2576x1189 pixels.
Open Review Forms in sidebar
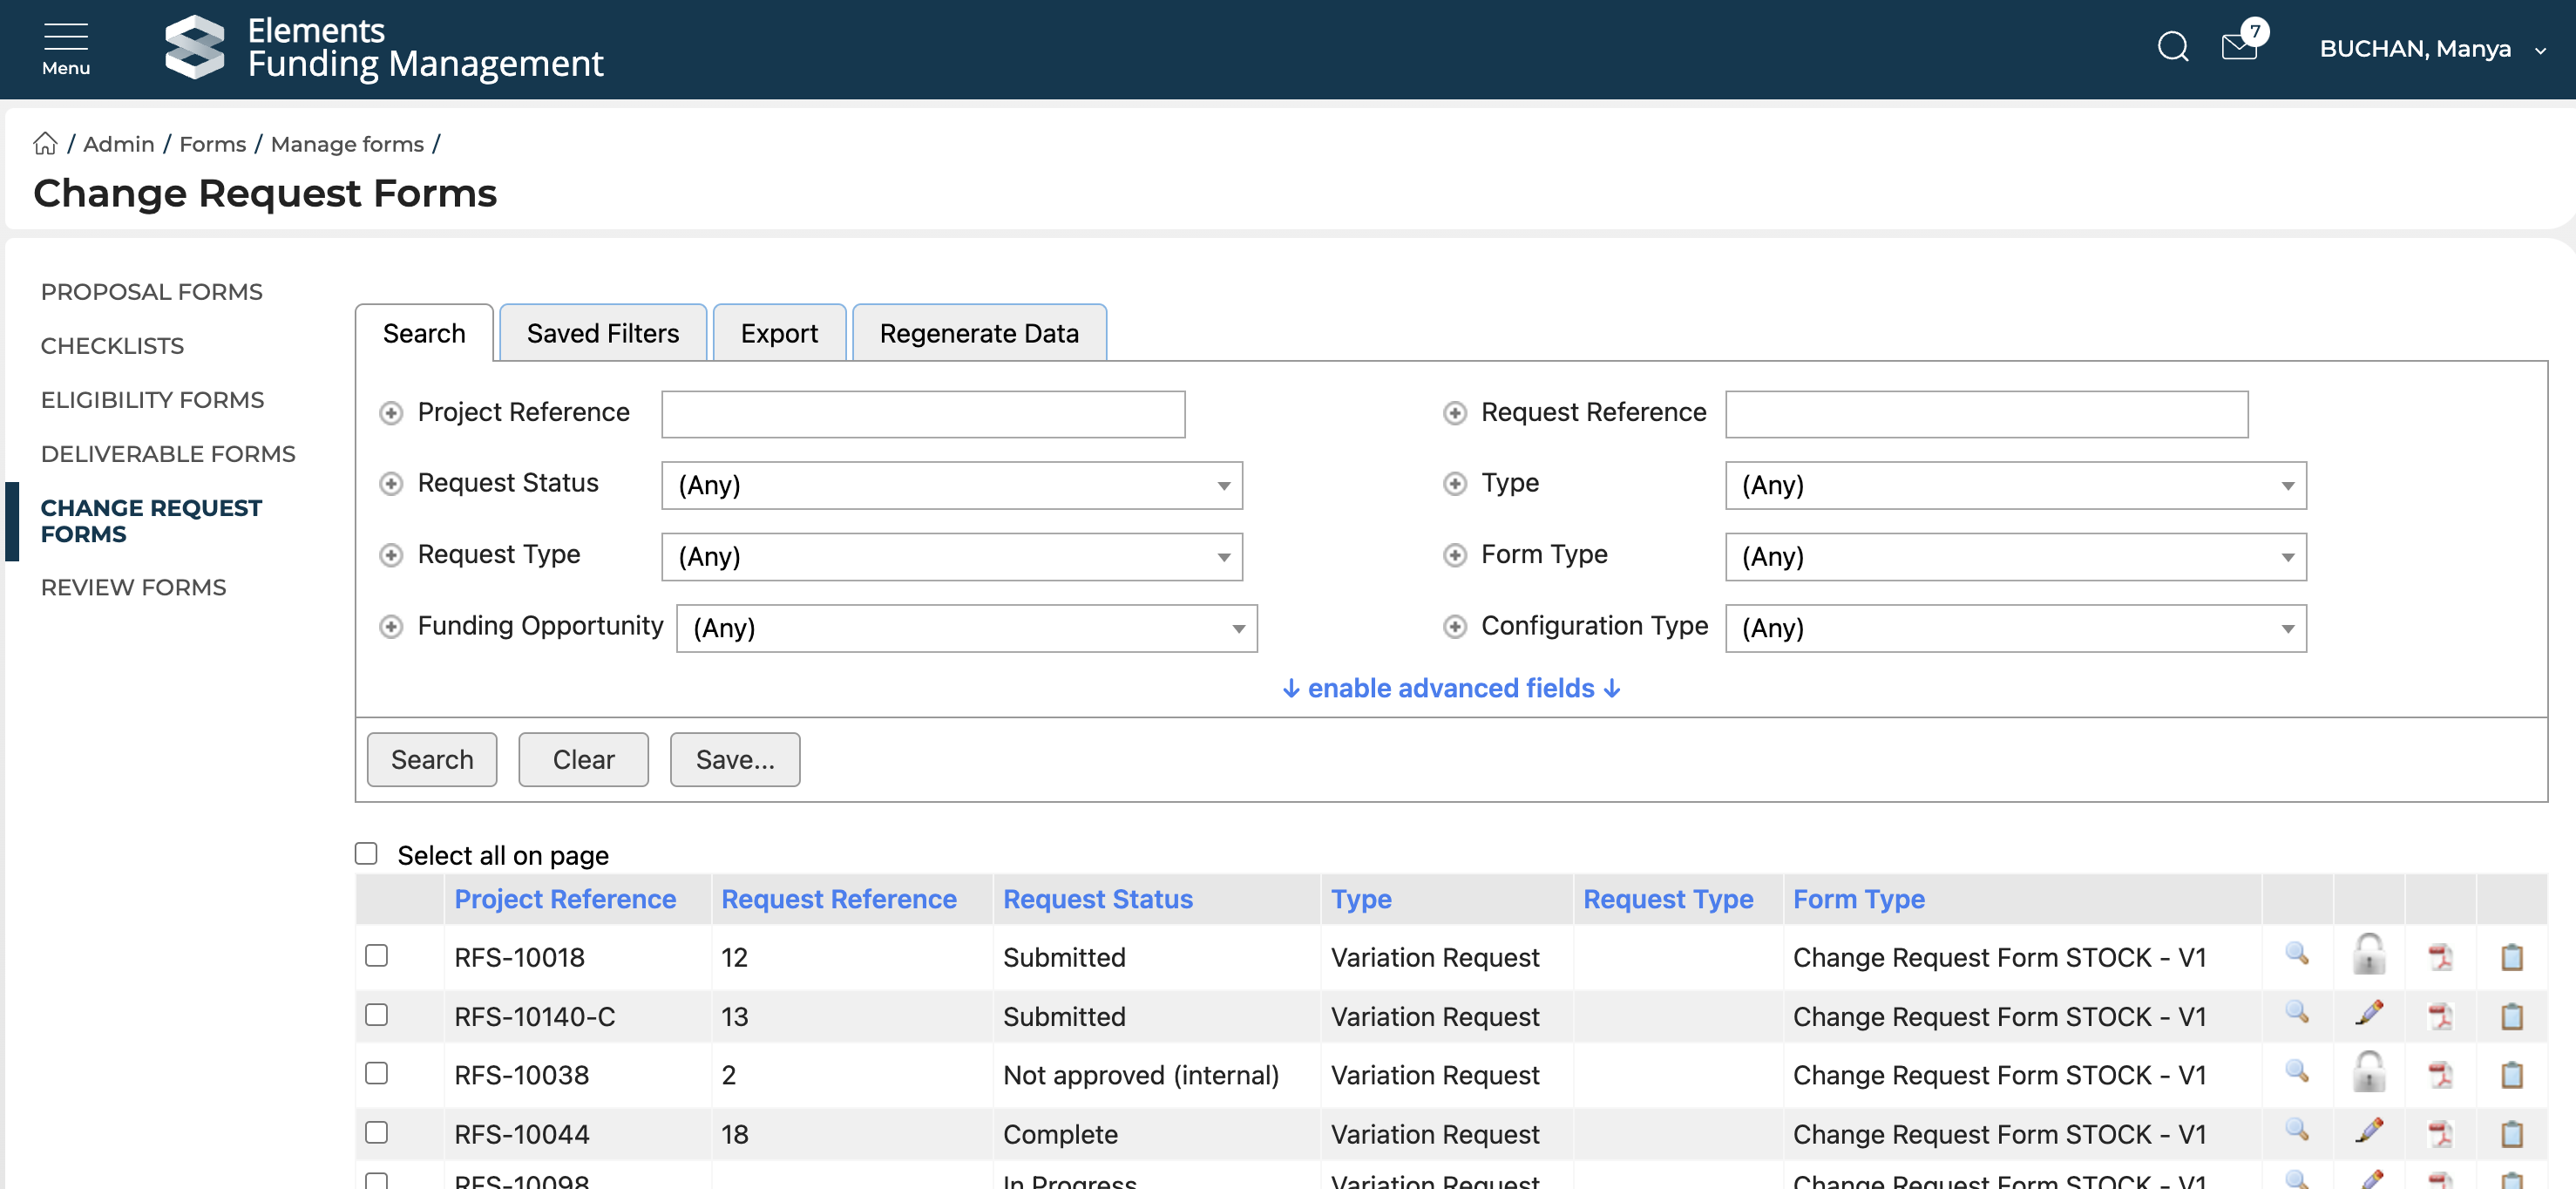(133, 587)
